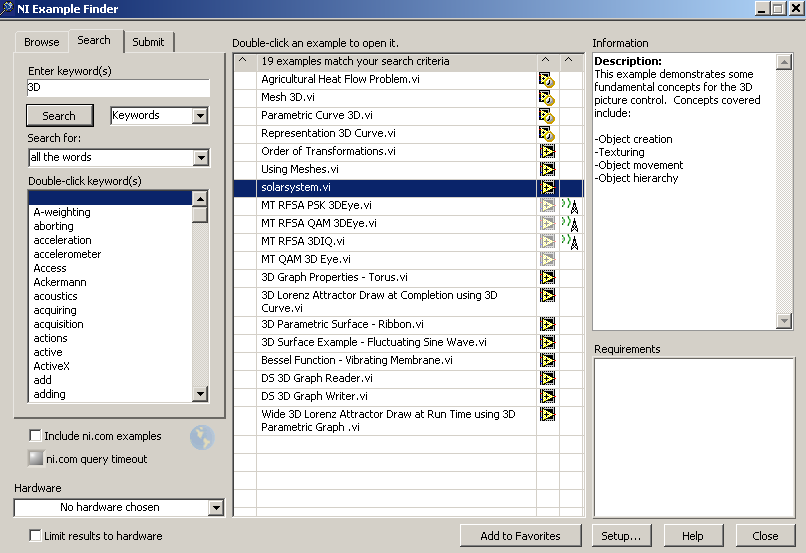Click the Help button
This screenshot has height=553, width=806.
pyautogui.click(x=693, y=536)
